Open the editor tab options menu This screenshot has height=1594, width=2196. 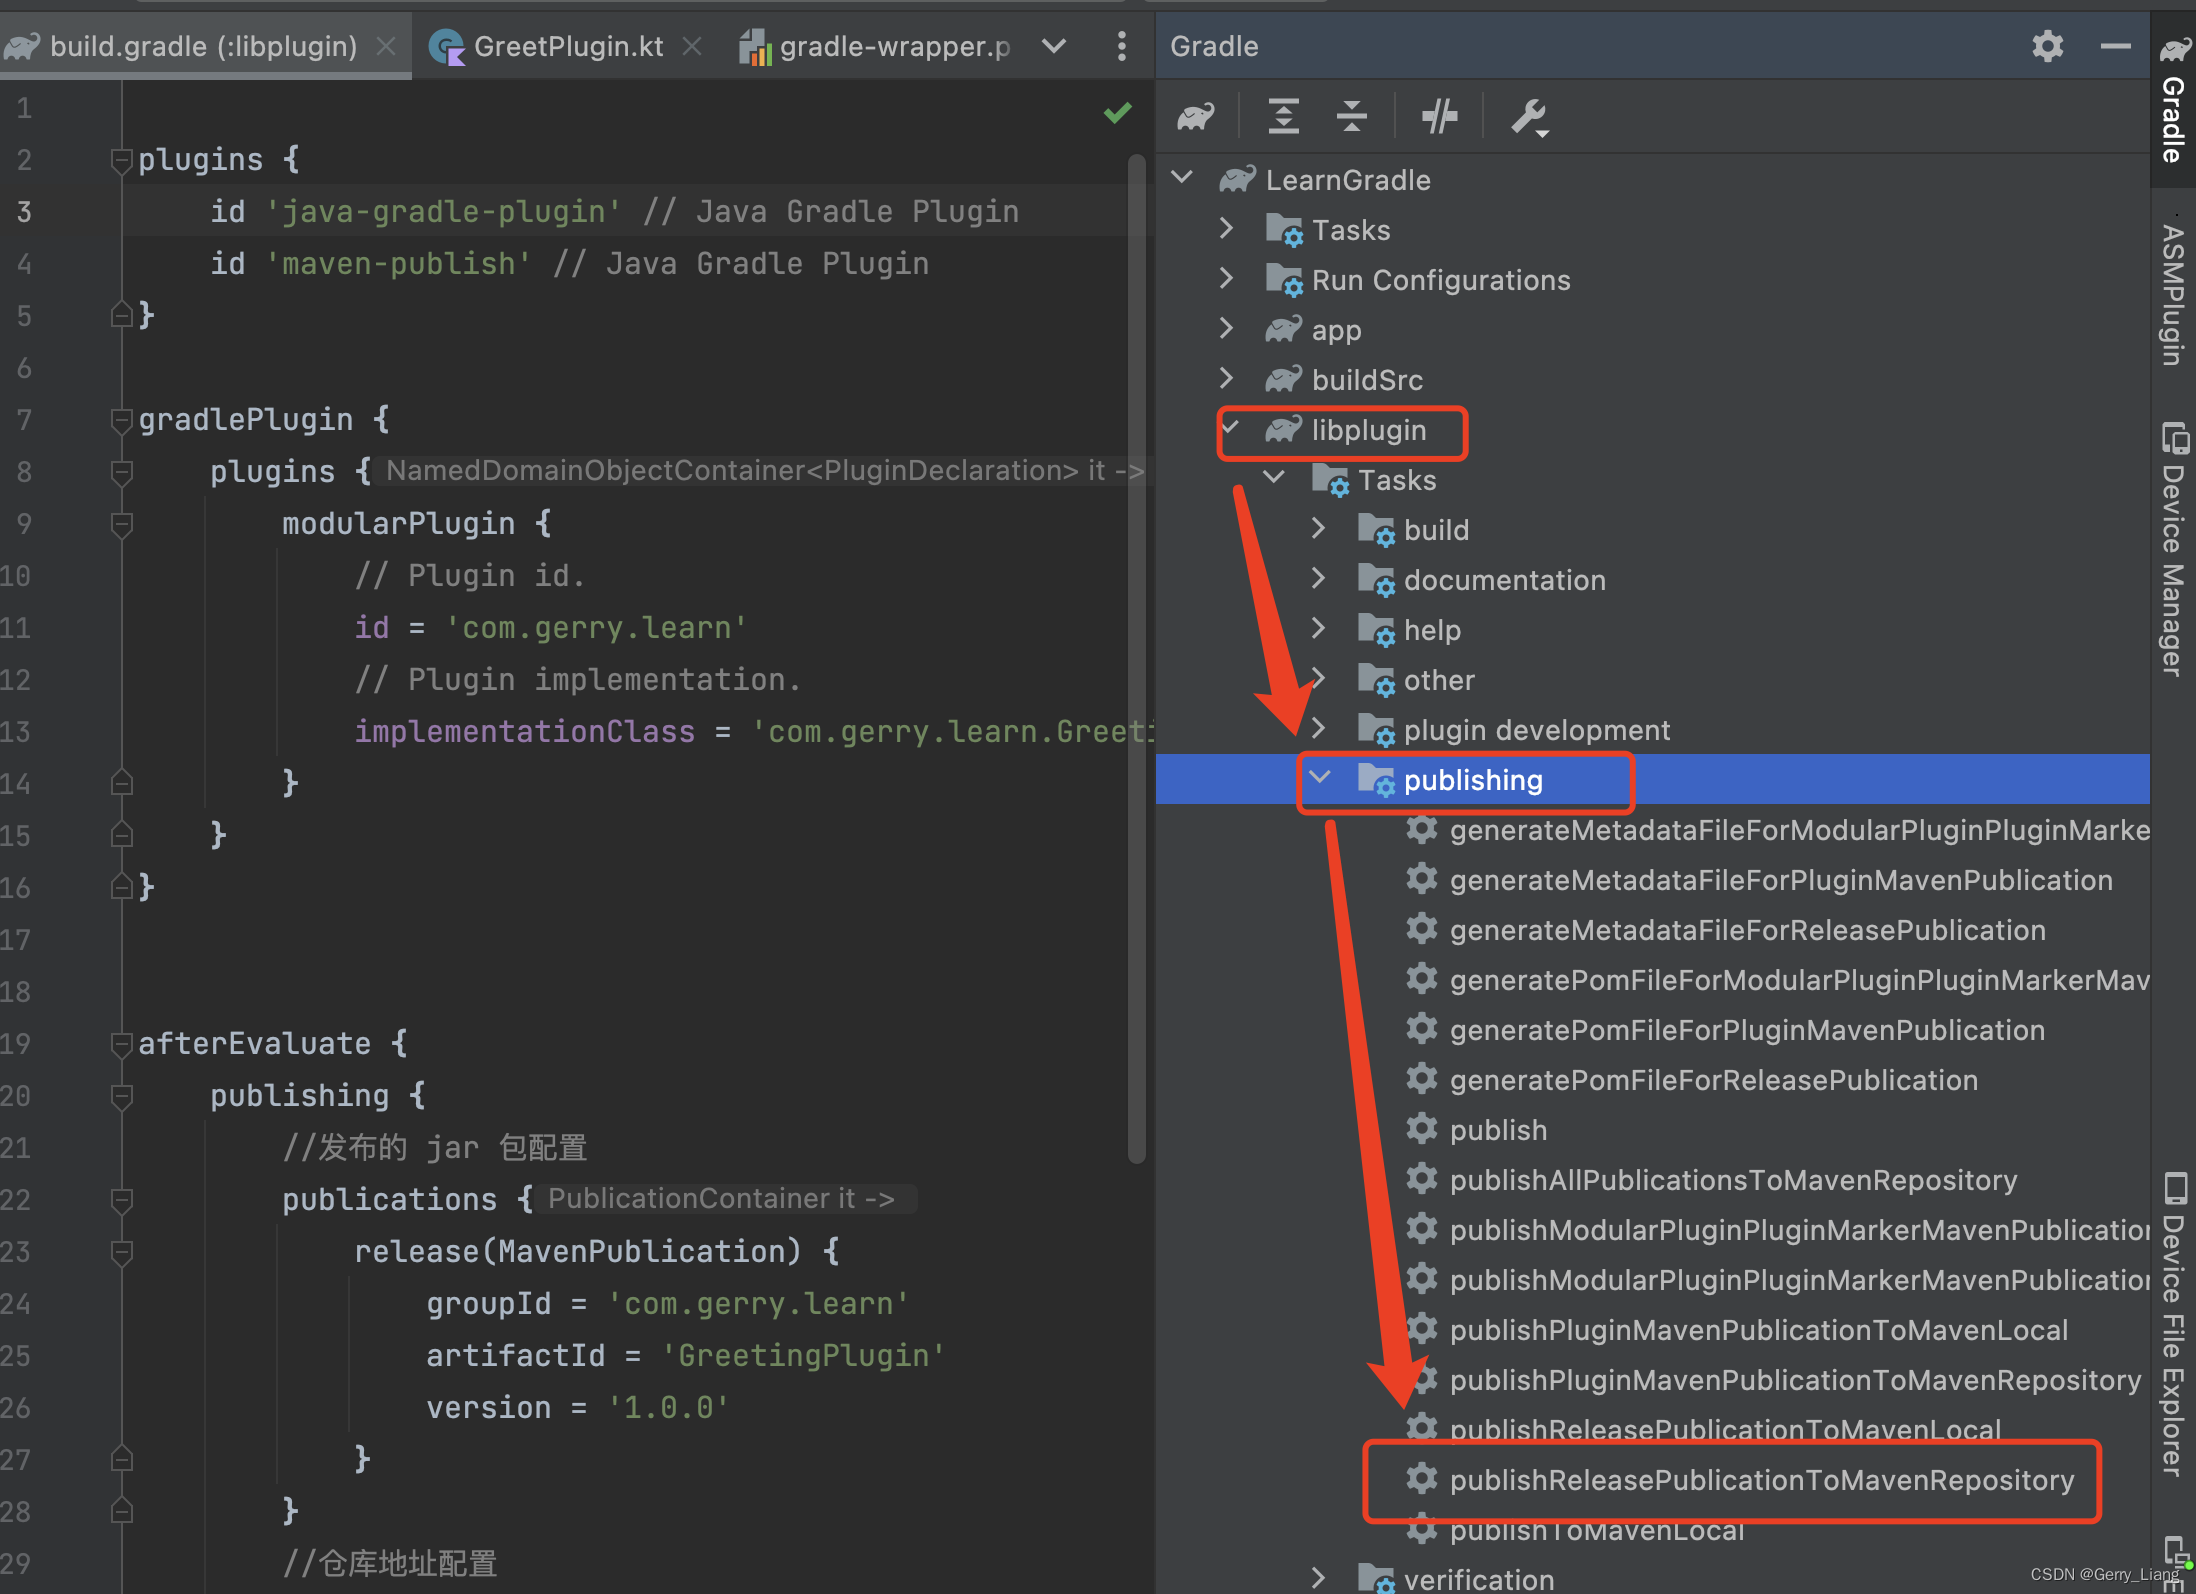[1121, 46]
